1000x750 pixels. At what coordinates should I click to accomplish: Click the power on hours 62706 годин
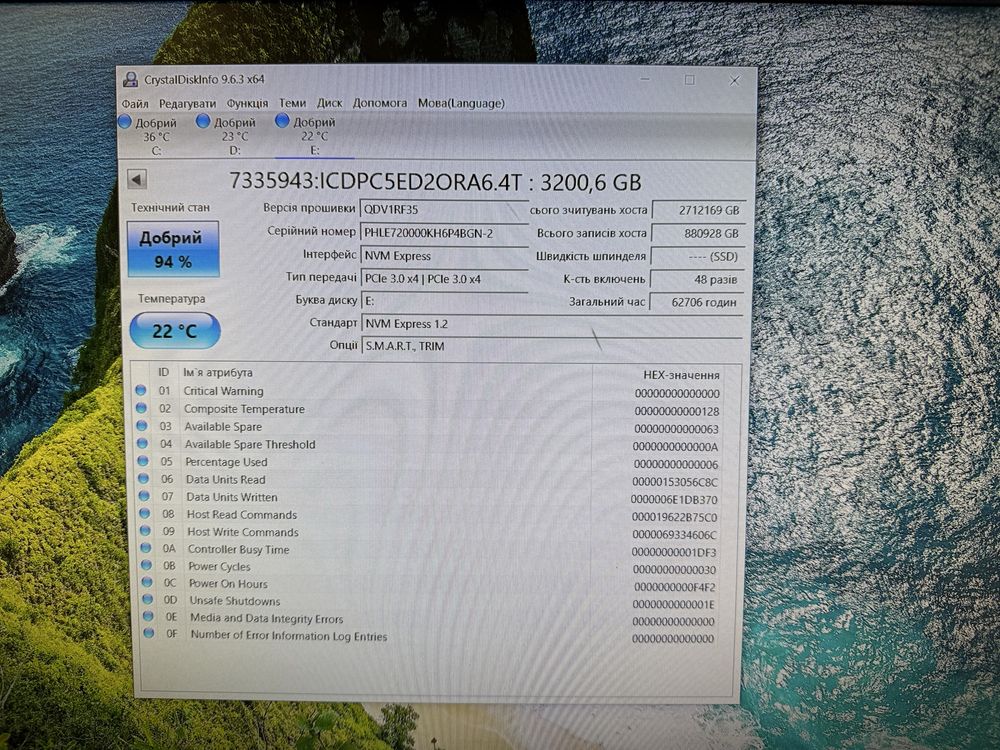pyautogui.click(x=698, y=302)
